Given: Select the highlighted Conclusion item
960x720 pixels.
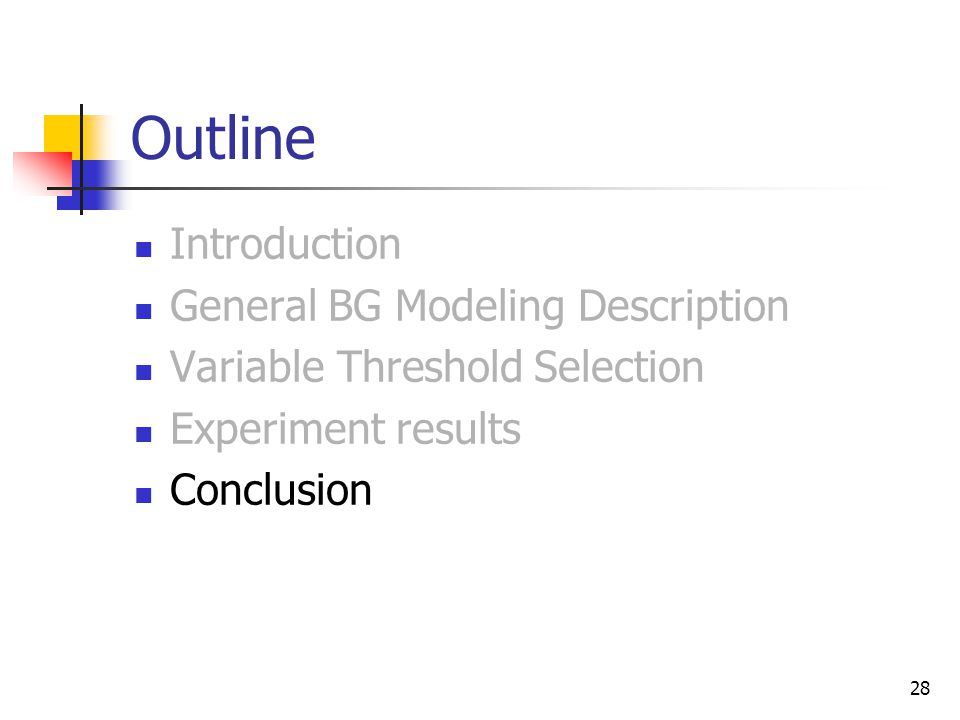Looking at the screenshot, I should coord(271,490).
